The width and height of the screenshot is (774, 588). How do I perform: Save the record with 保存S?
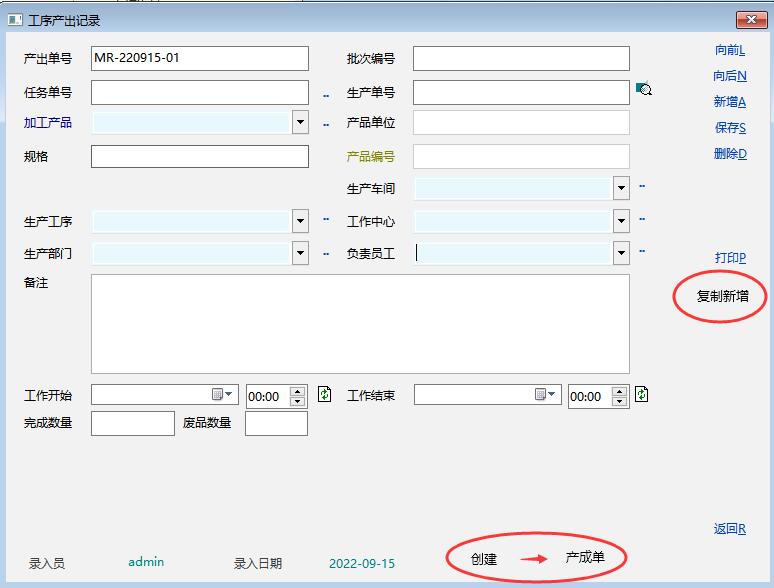click(730, 128)
